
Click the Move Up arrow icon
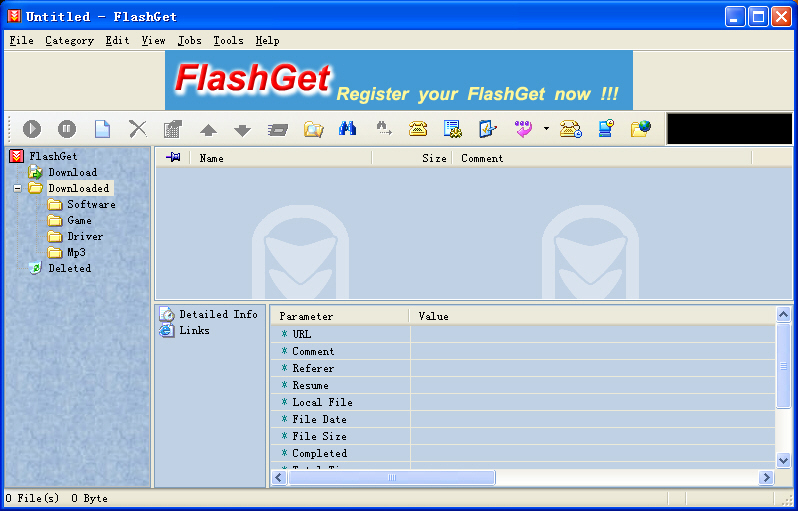[208, 130]
